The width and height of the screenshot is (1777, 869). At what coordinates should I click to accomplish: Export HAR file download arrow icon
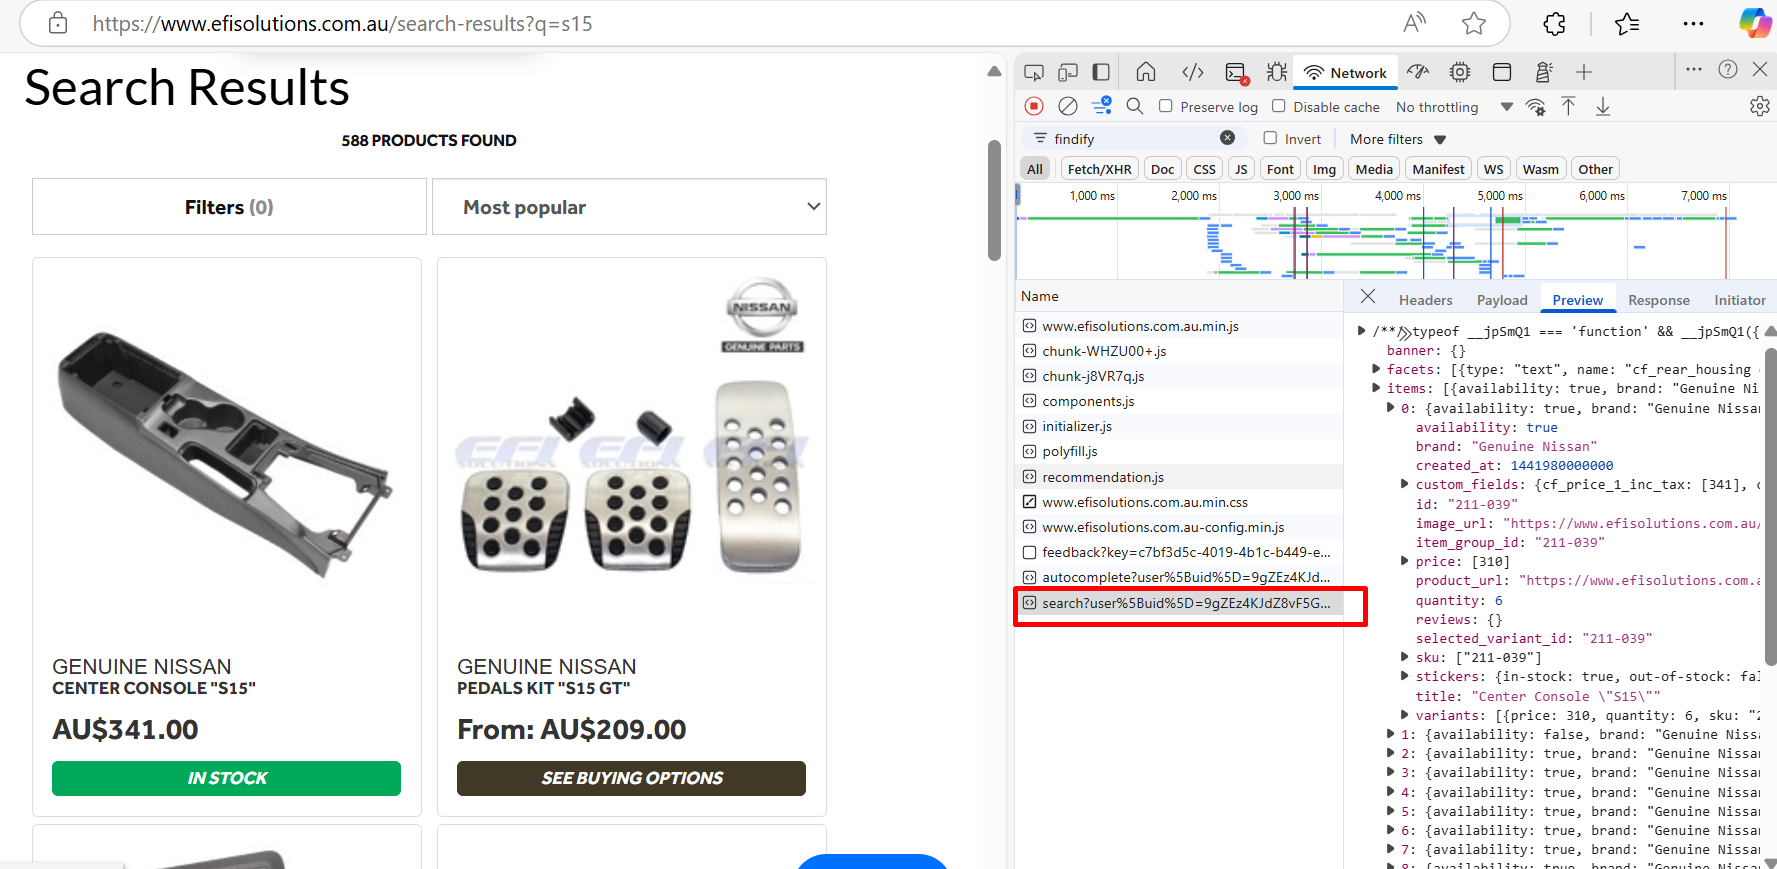tap(1603, 106)
